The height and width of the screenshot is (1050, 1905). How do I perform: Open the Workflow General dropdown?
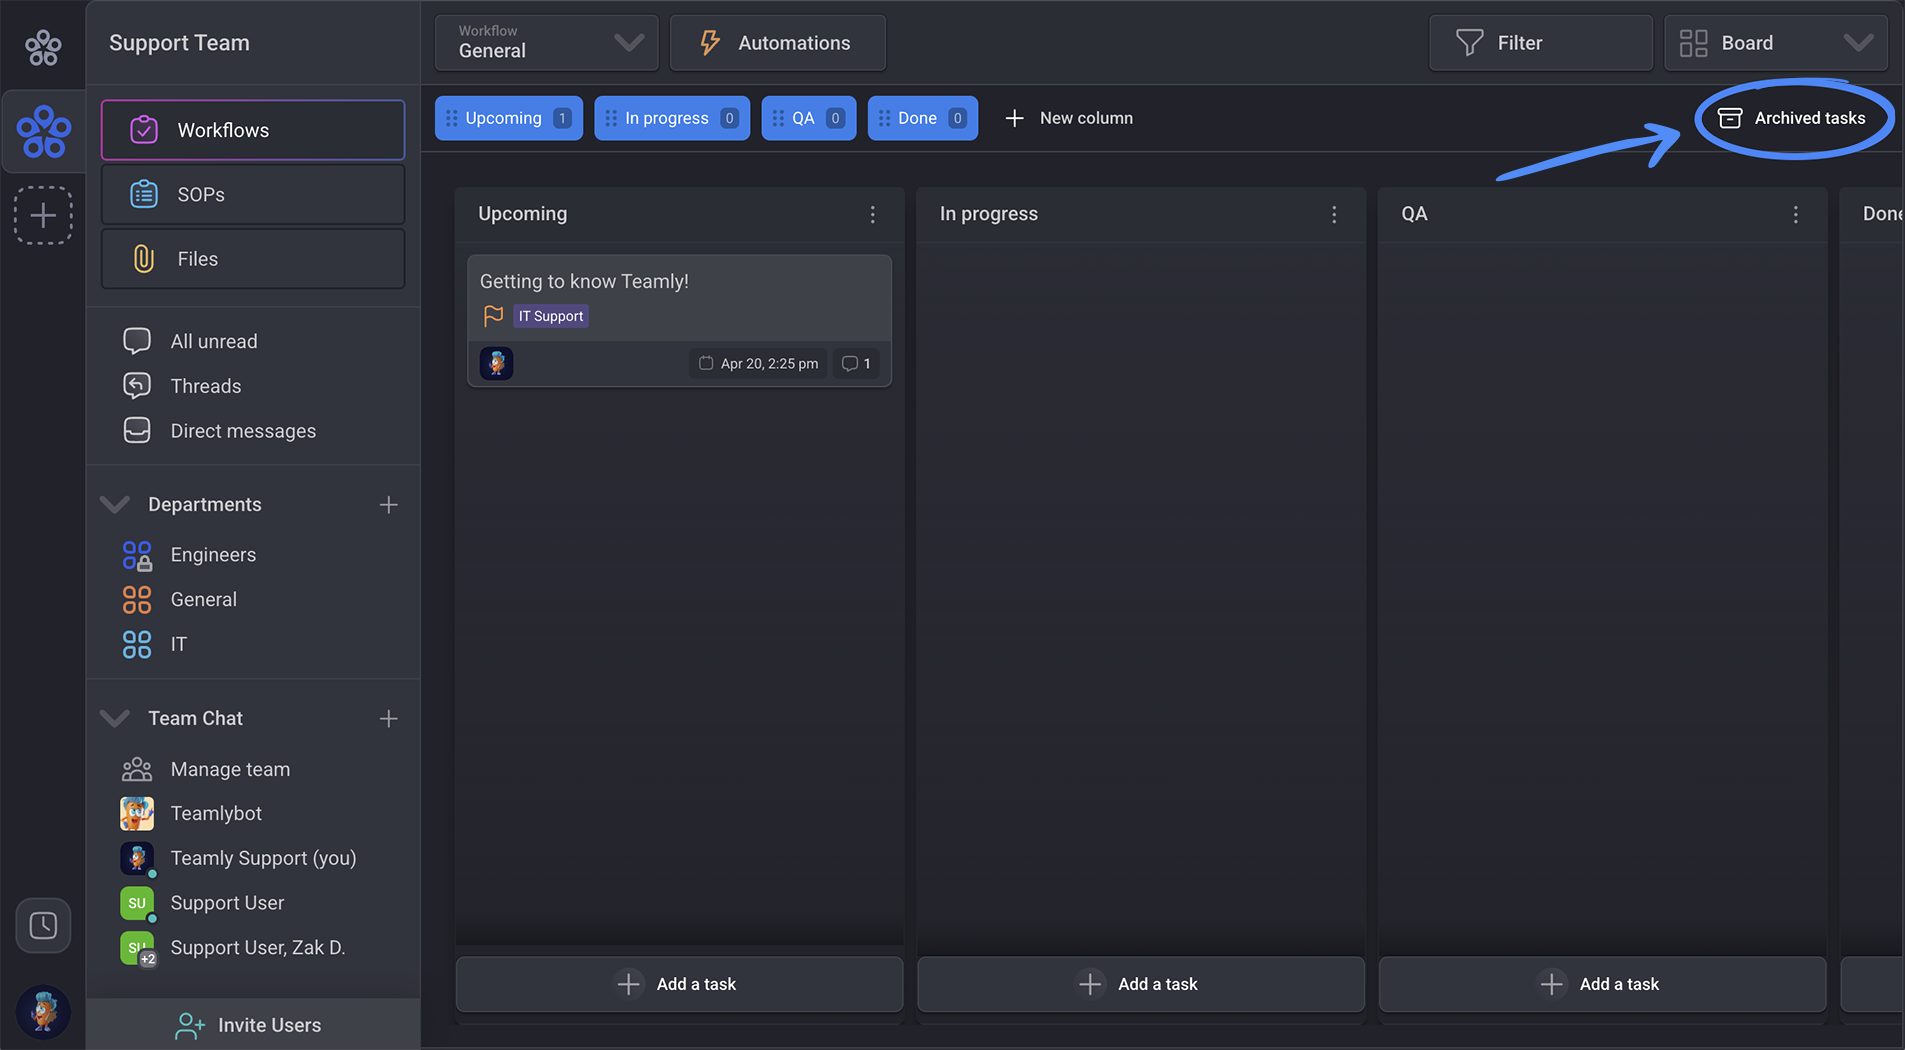[547, 43]
